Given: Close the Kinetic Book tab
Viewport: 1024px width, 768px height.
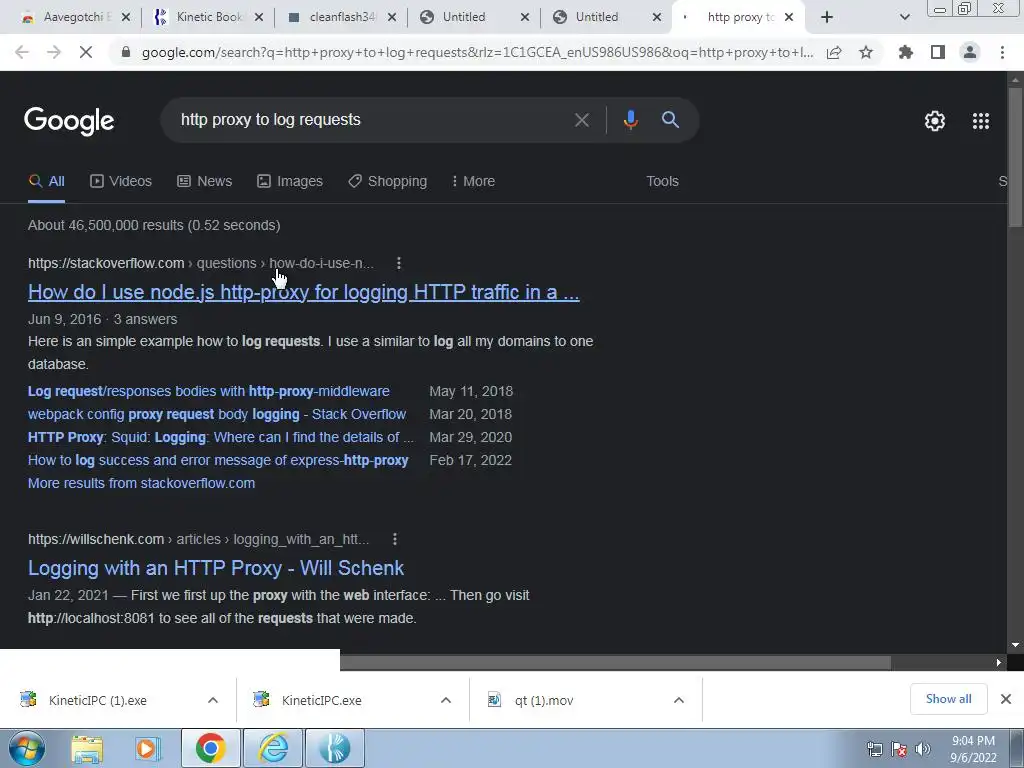Looking at the screenshot, I should click(x=259, y=18).
